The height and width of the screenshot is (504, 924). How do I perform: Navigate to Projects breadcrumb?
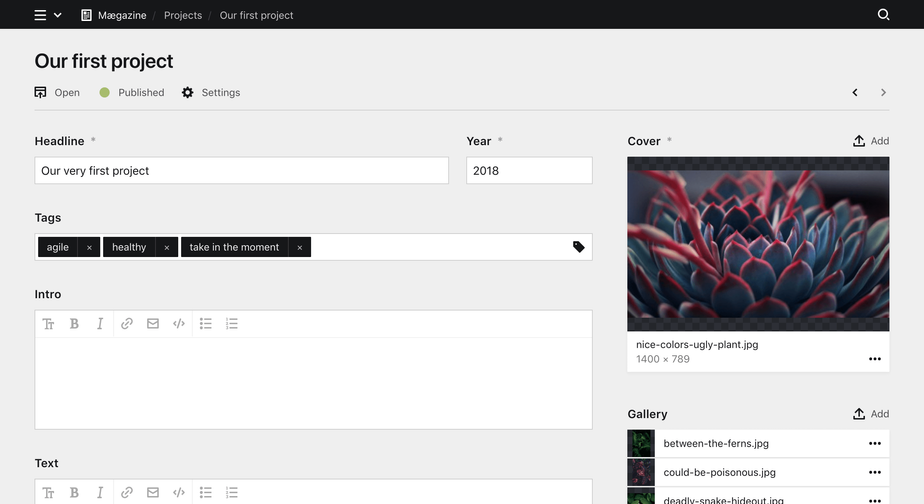(x=183, y=15)
